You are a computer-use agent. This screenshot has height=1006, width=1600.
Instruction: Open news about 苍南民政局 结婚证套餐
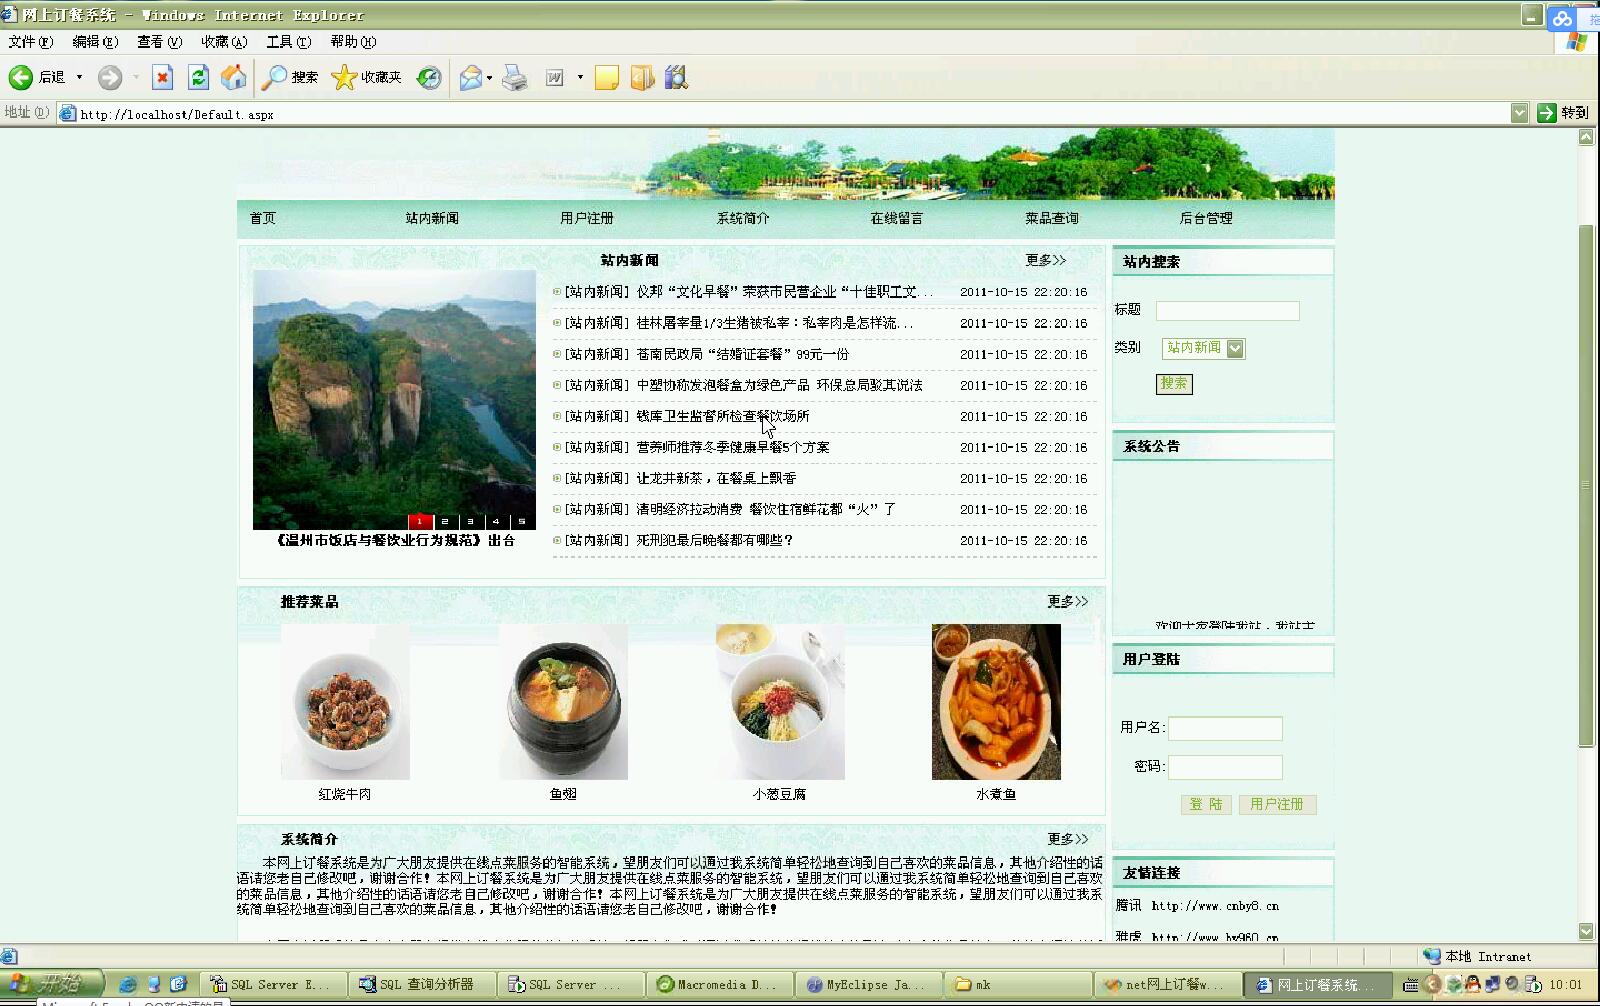[742, 354]
